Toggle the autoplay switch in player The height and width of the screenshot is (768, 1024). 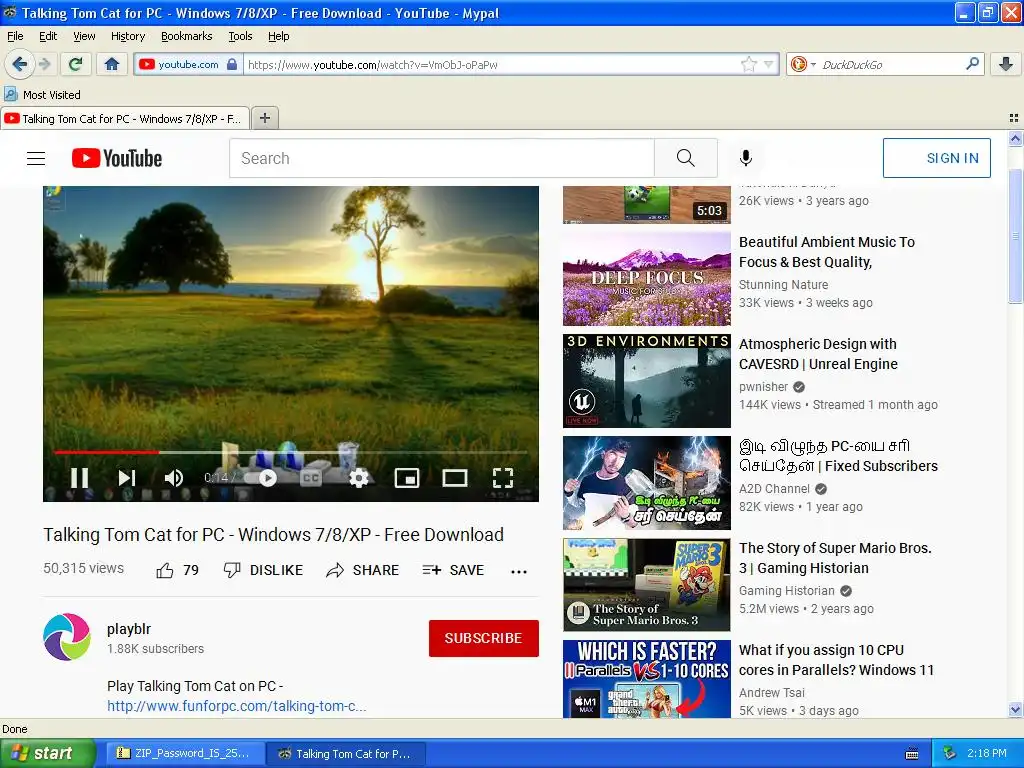click(x=261, y=478)
